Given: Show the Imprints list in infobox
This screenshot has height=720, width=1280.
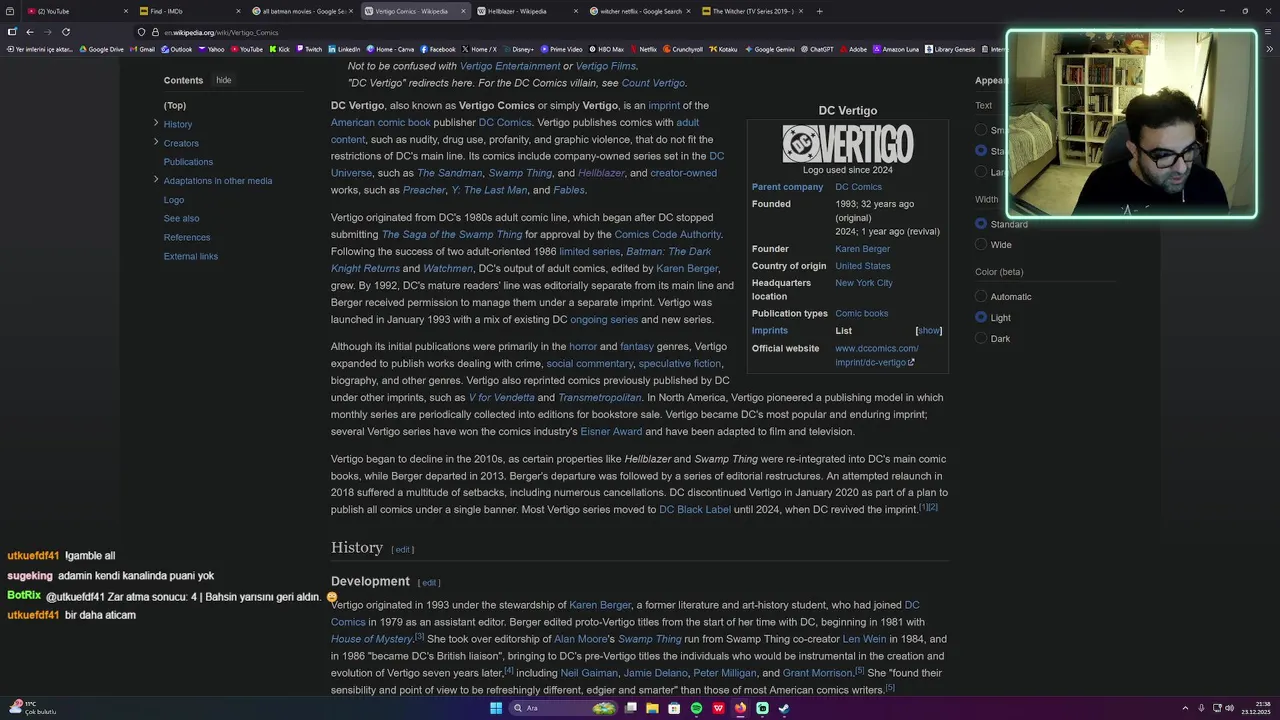Looking at the screenshot, I should 929,331.
